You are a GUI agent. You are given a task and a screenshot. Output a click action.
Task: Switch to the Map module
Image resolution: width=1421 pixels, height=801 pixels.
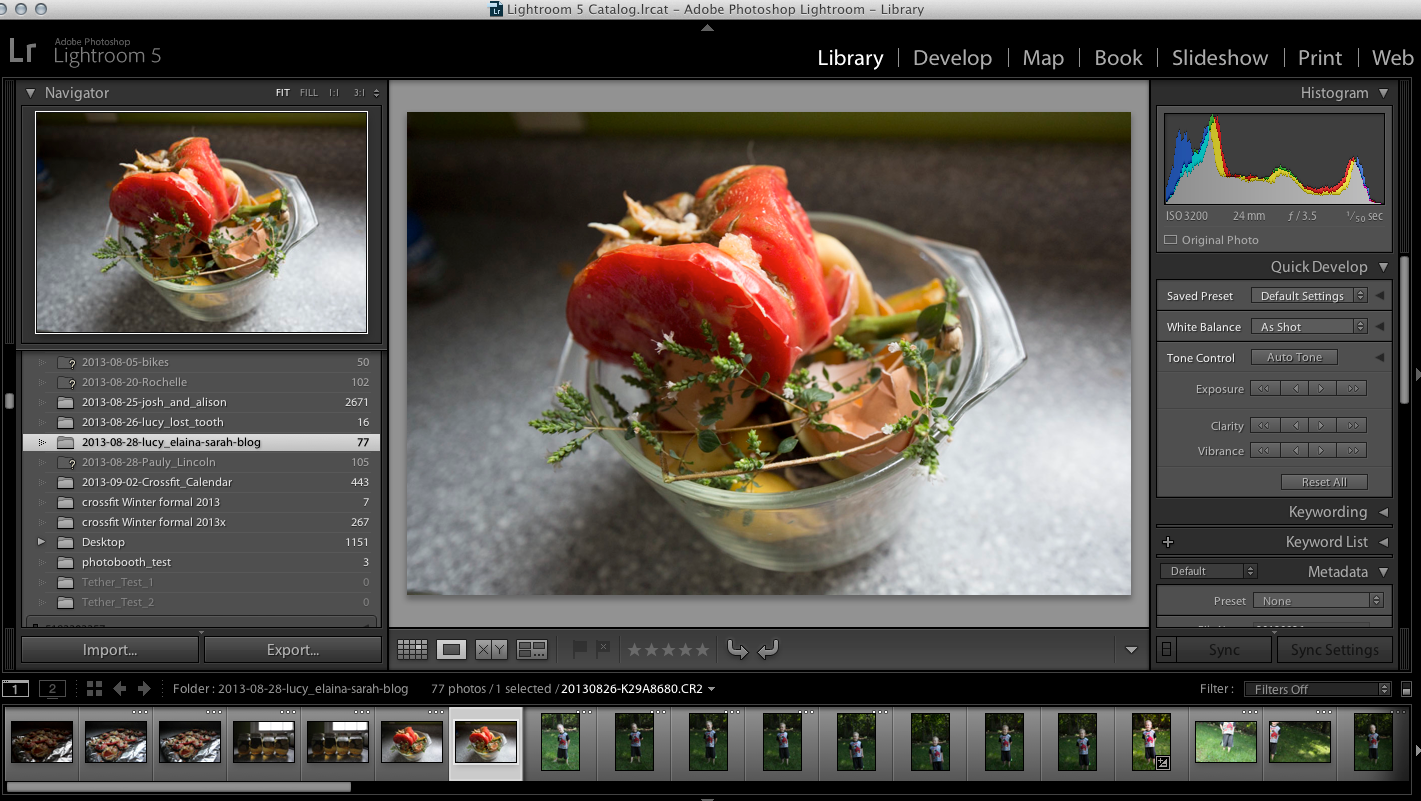click(1043, 58)
